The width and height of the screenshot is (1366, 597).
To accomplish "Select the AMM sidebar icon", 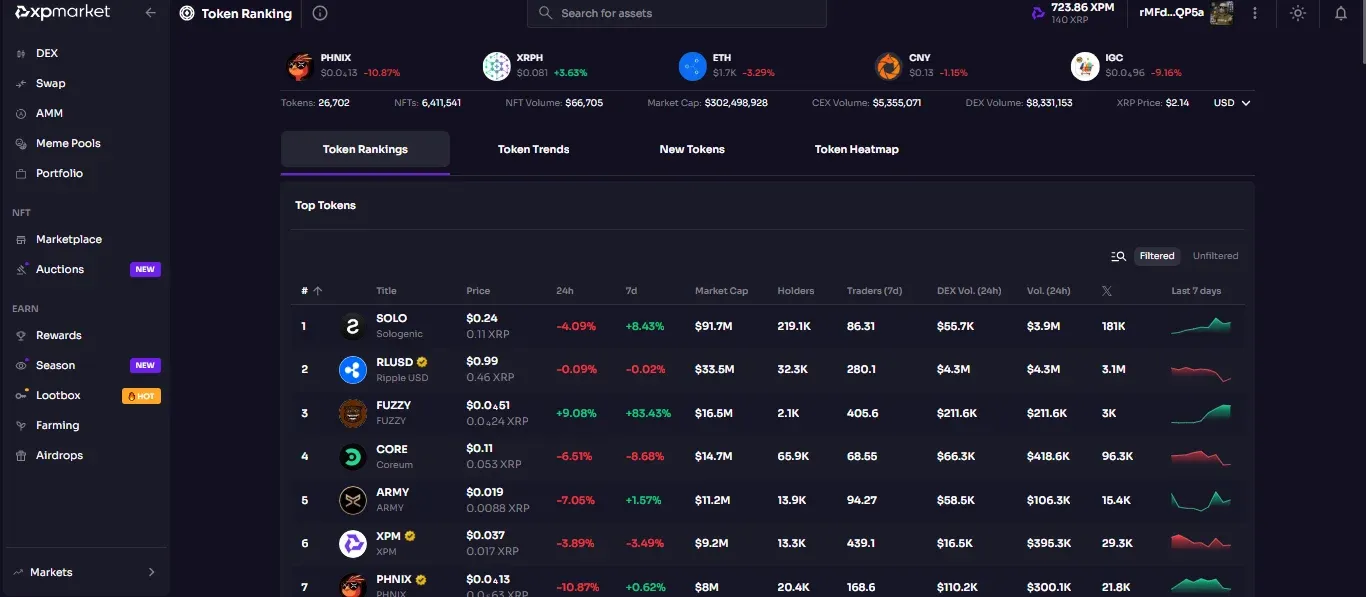I will point(21,113).
